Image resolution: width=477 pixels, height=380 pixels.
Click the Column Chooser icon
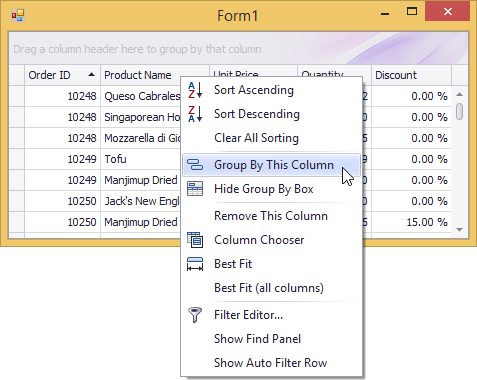pyautogui.click(x=195, y=240)
